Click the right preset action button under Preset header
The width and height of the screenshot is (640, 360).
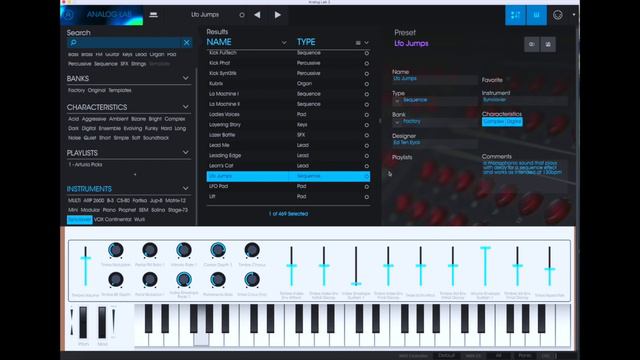(548, 44)
